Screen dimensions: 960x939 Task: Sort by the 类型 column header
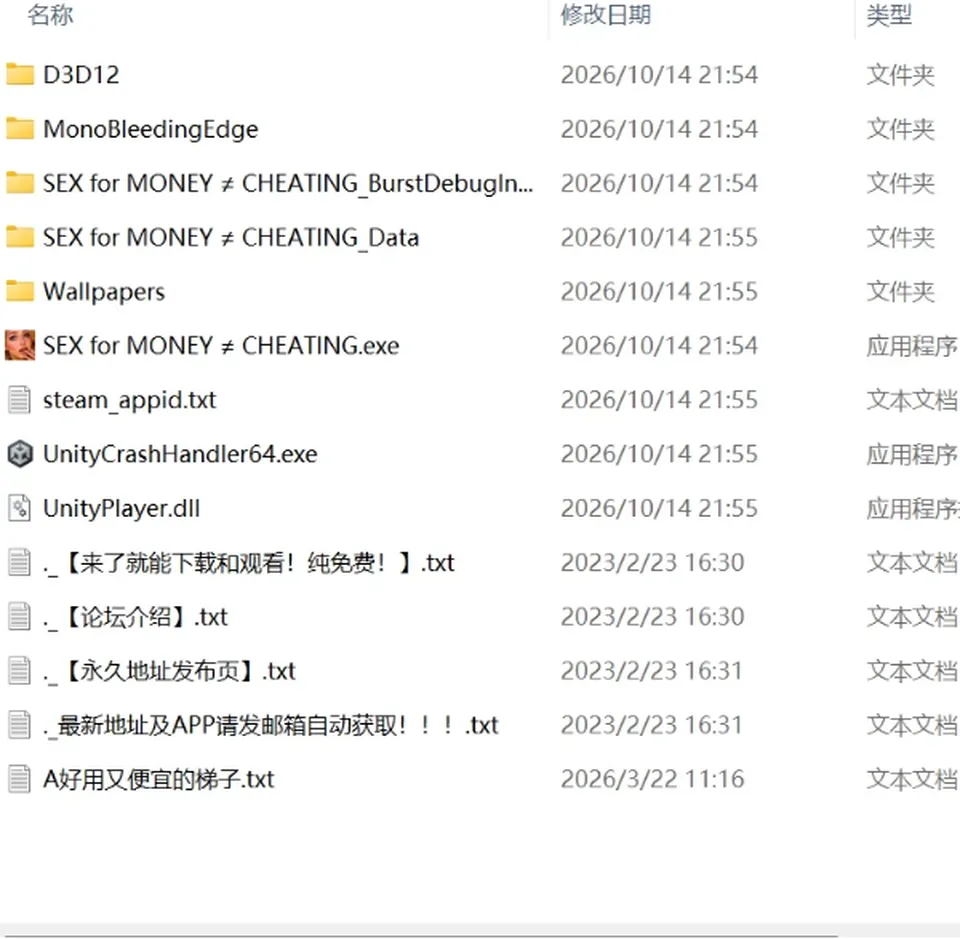889,15
